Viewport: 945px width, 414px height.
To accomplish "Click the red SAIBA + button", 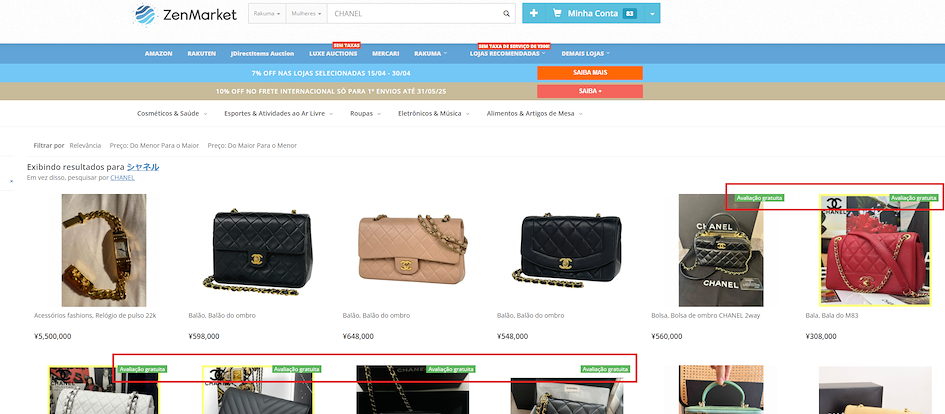I will point(590,91).
